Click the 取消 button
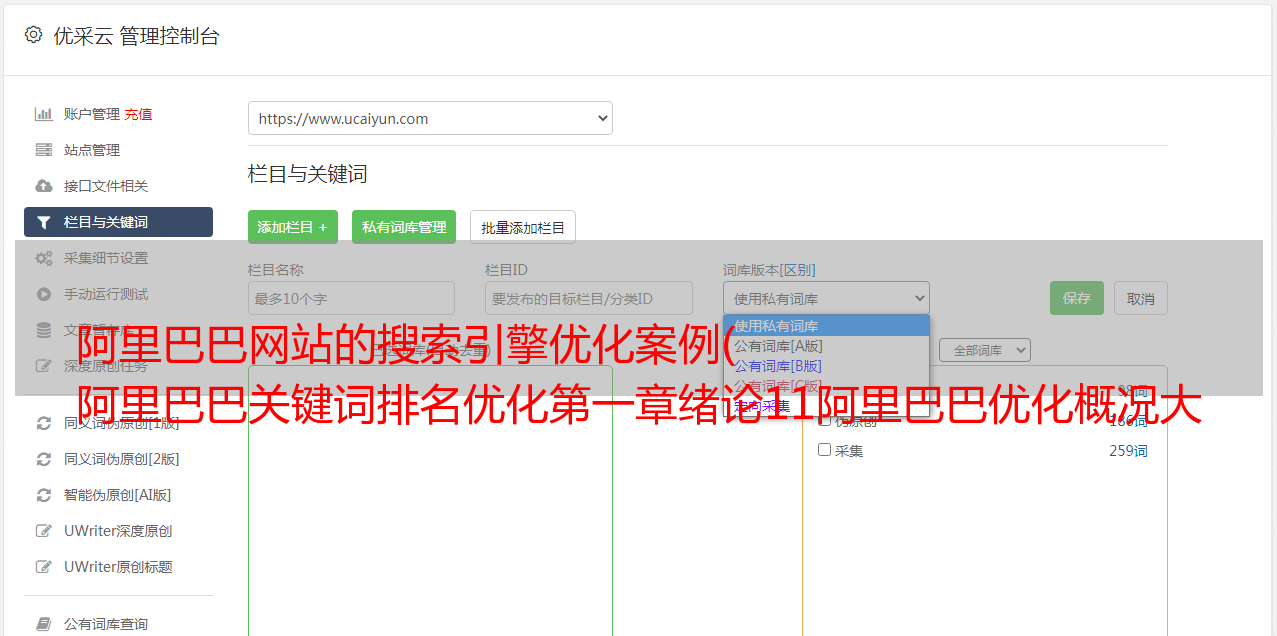The width and height of the screenshot is (1277, 636). [1141, 298]
